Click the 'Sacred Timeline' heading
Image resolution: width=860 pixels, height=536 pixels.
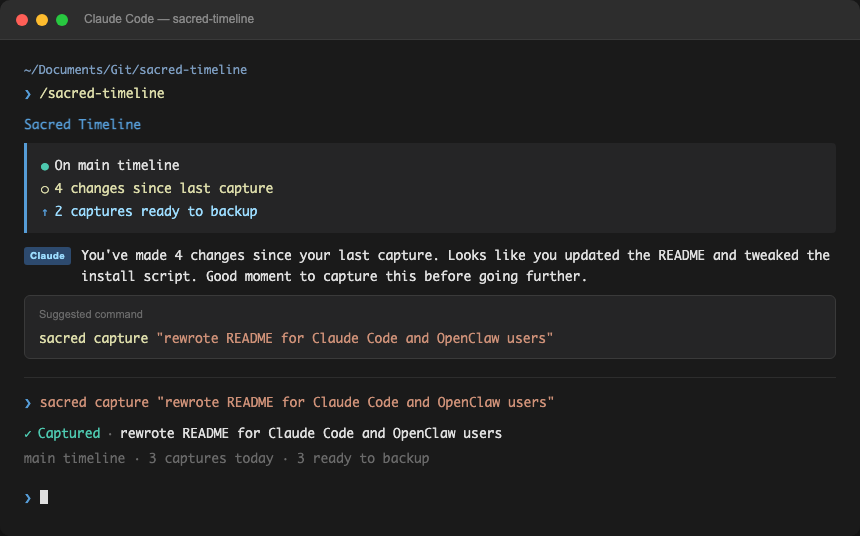click(x=82, y=125)
